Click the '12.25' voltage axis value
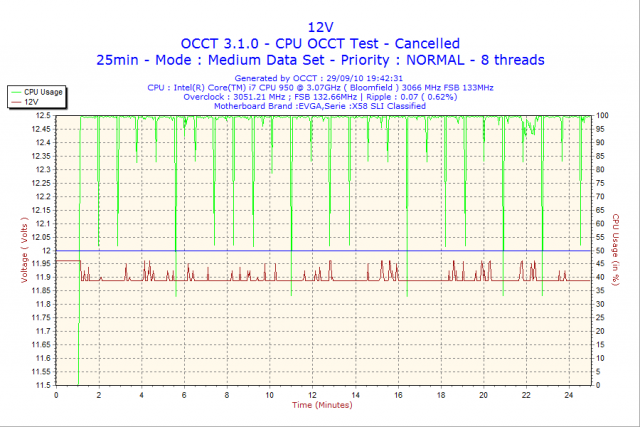The height and width of the screenshot is (427, 640). point(42,183)
